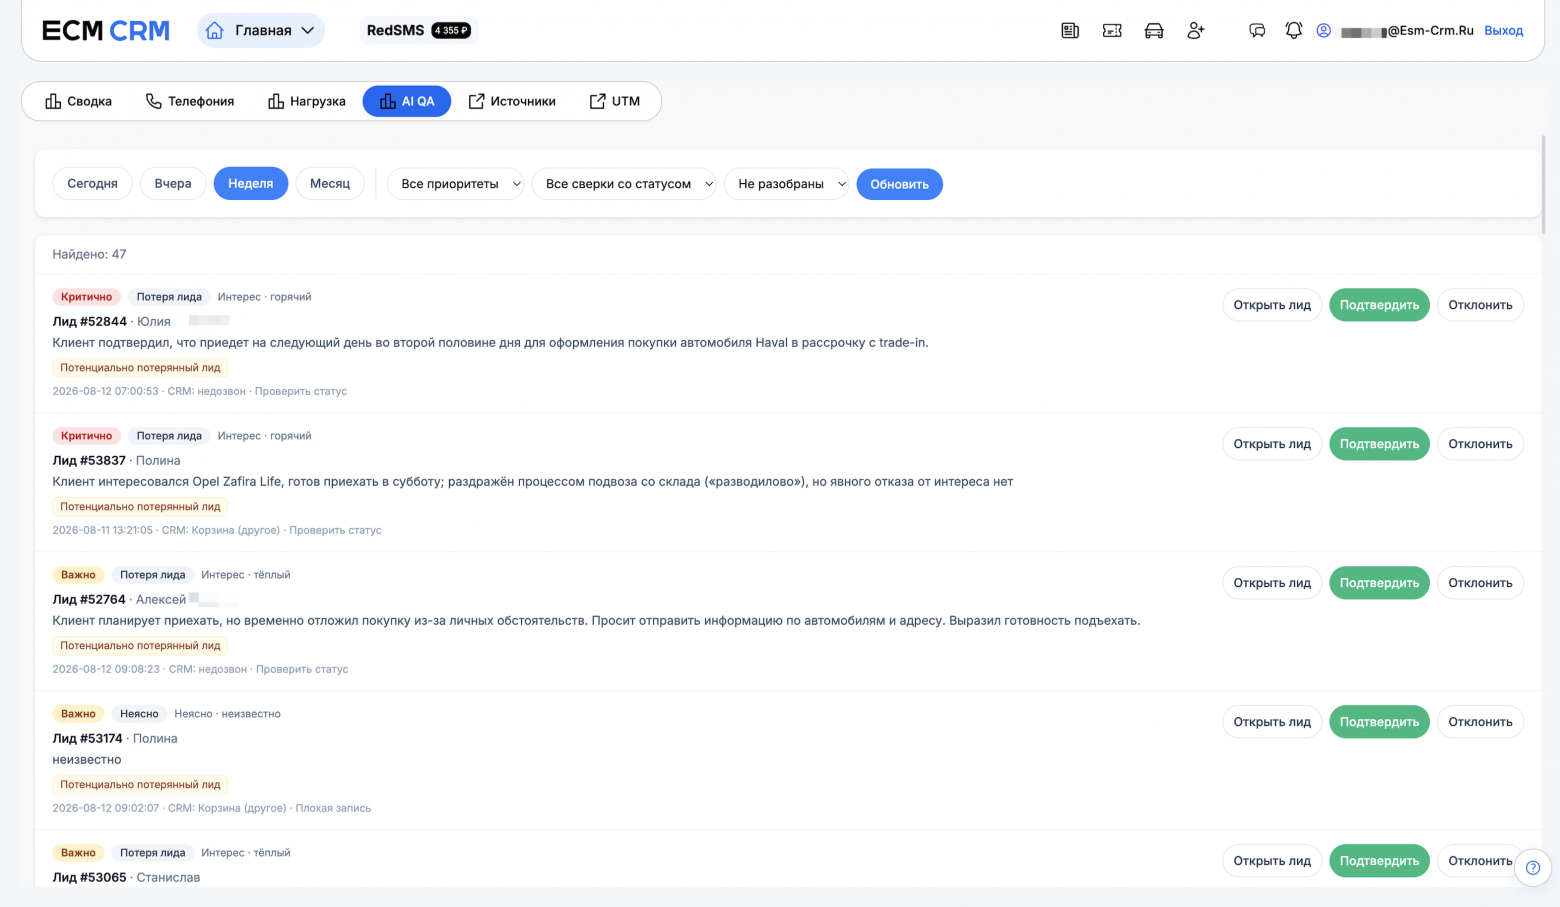Confirm lead #53174 Полина

[x=1379, y=722]
